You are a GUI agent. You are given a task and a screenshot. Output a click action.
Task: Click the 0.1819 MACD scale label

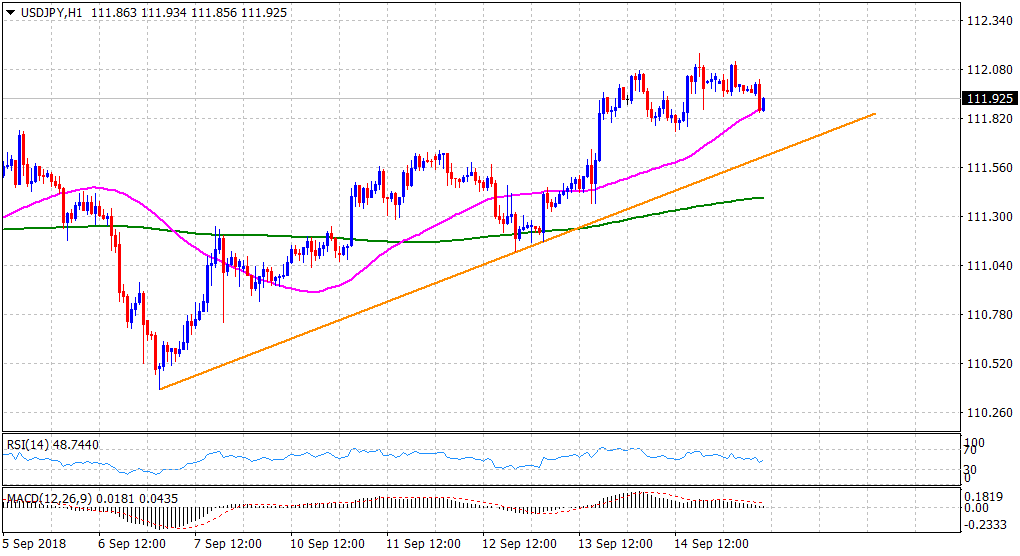pyautogui.click(x=985, y=497)
